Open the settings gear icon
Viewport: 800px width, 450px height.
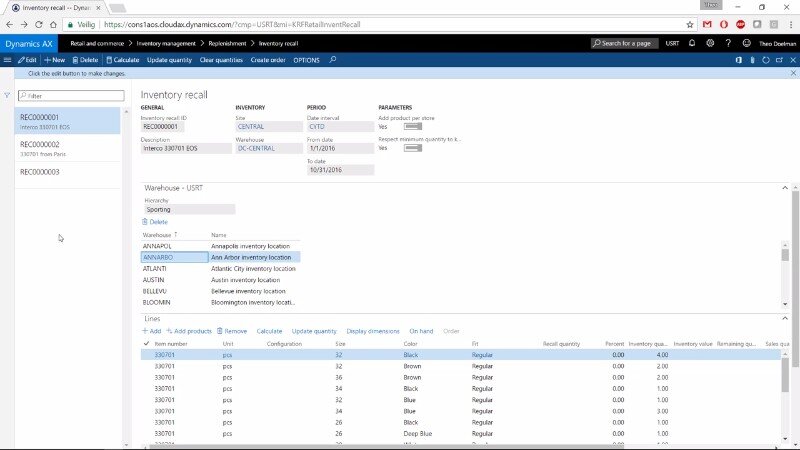click(710, 43)
